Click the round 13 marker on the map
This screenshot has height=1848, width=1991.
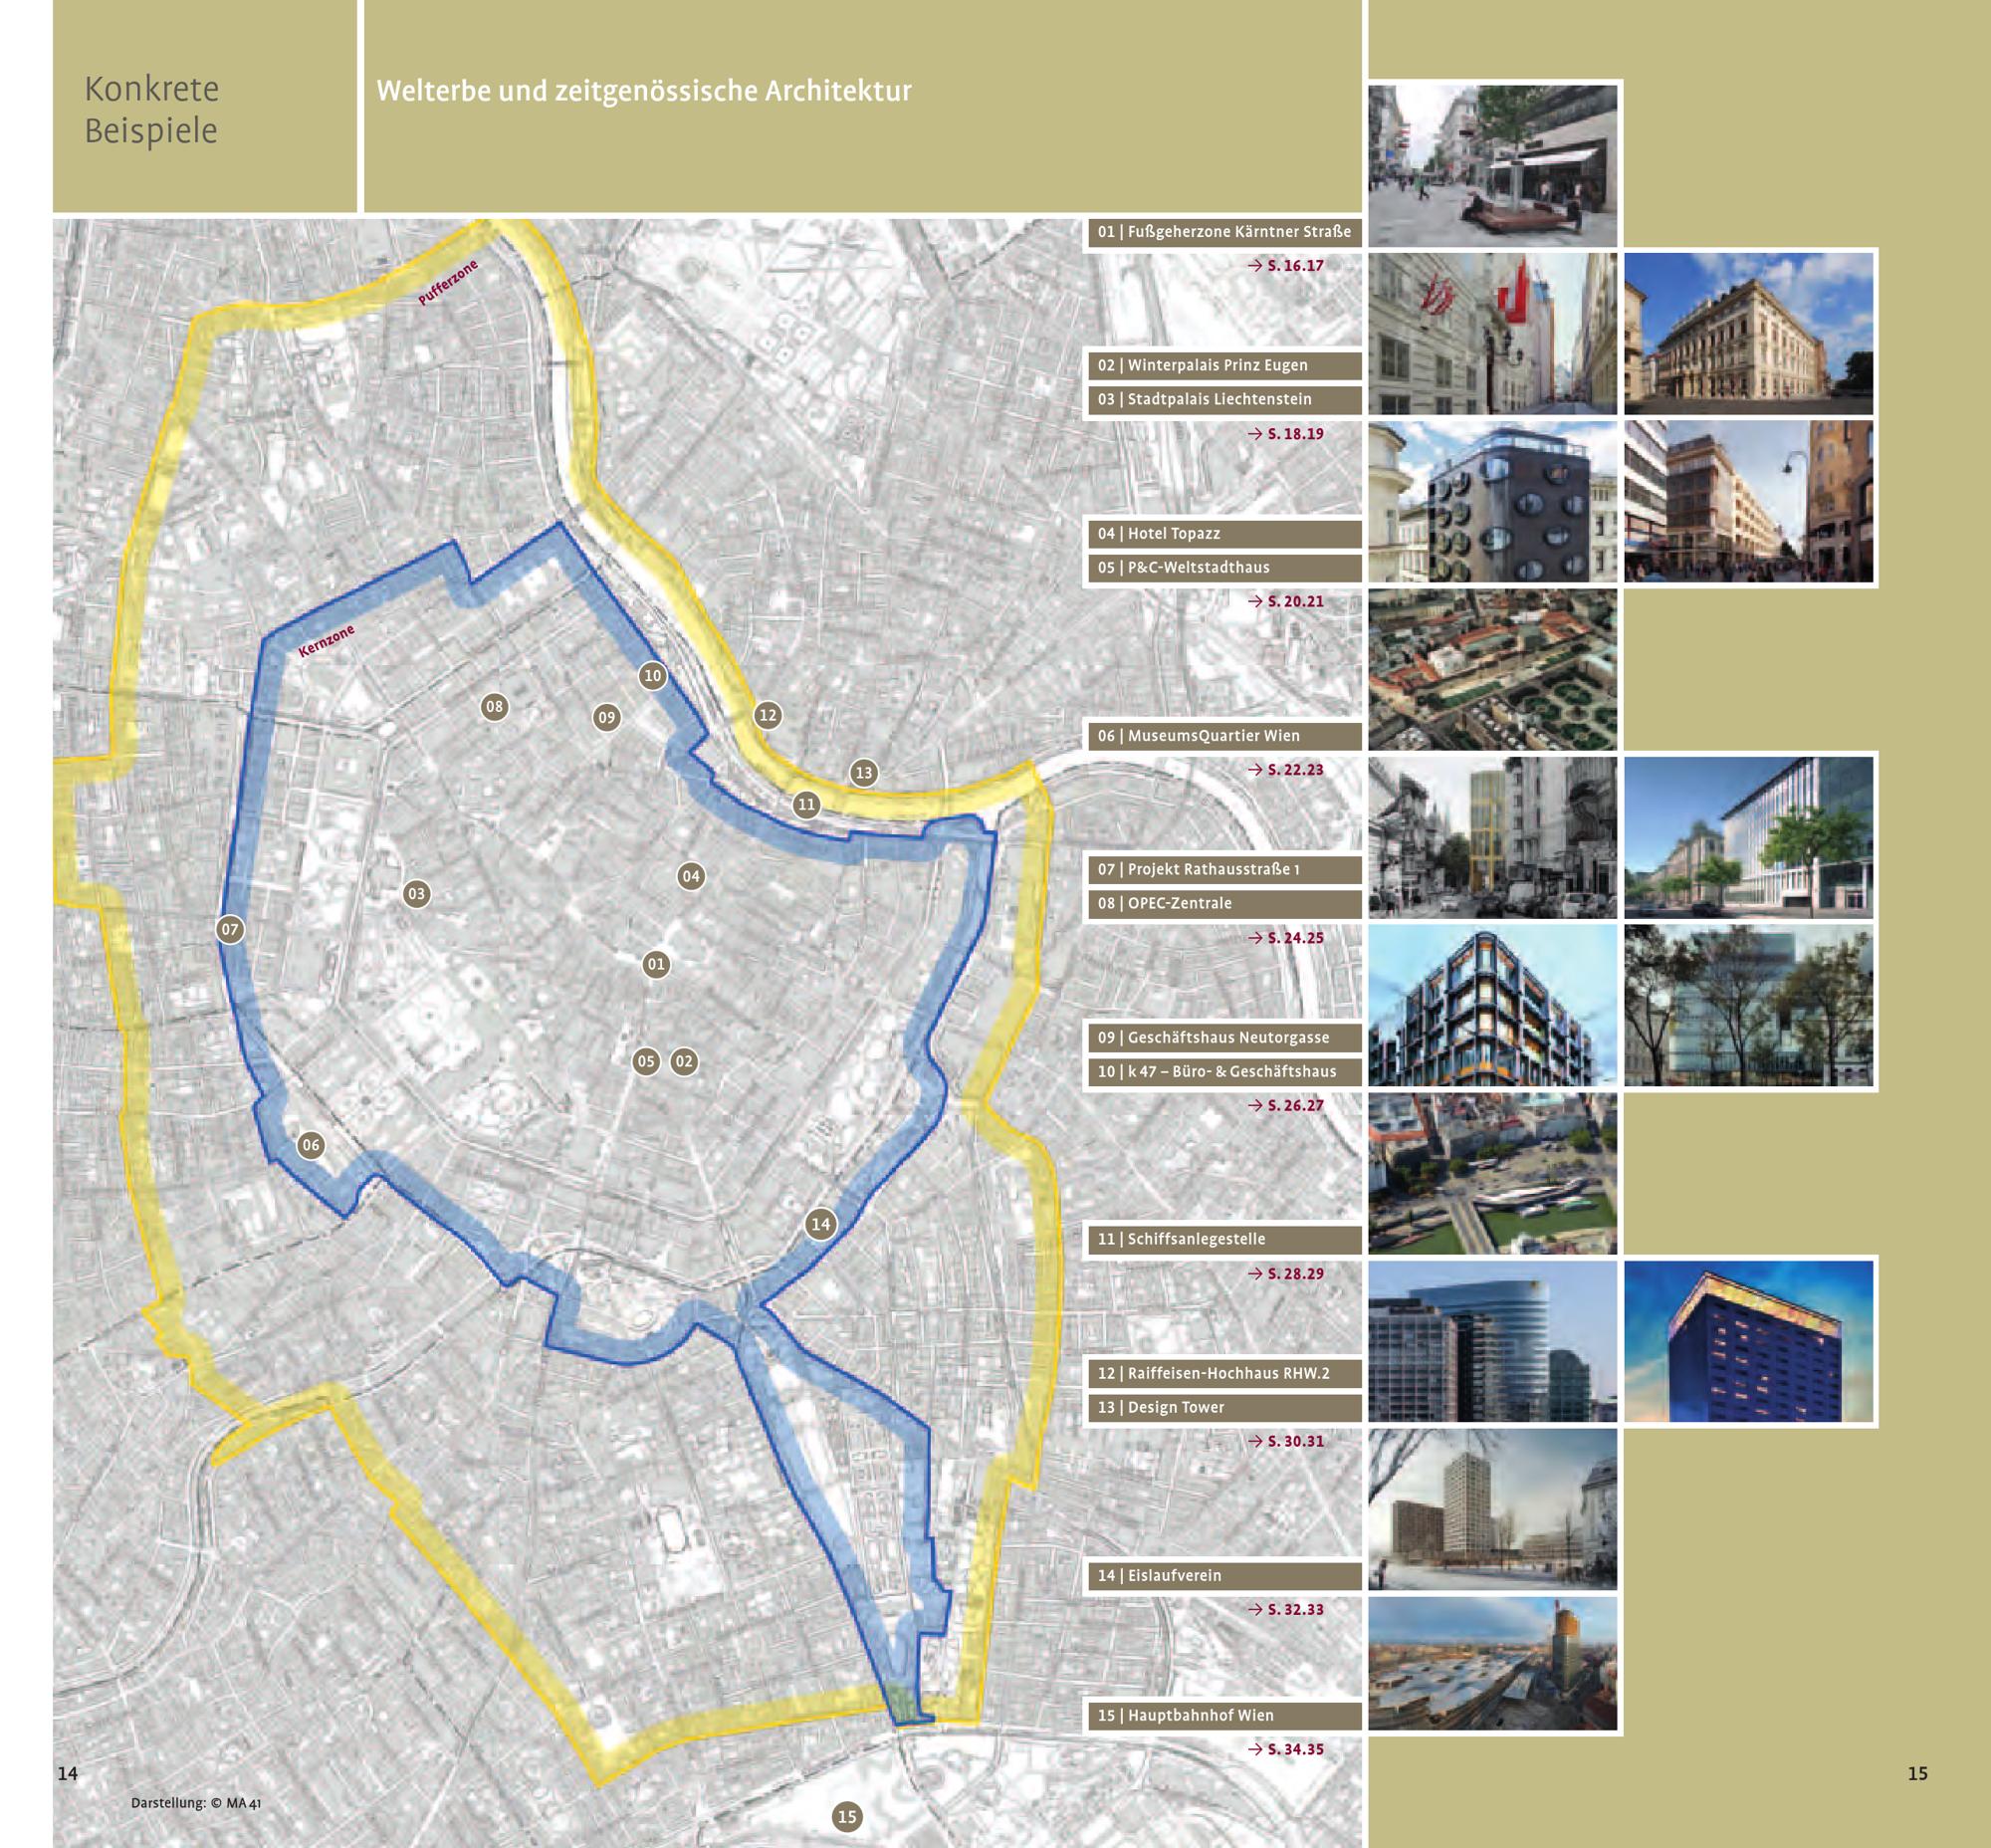tap(863, 772)
